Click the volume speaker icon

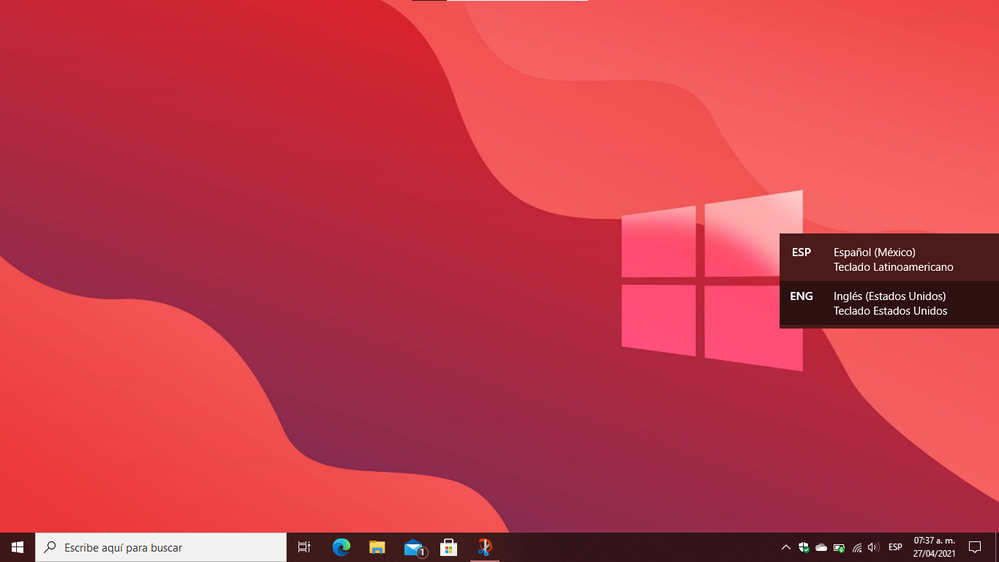tap(873, 547)
